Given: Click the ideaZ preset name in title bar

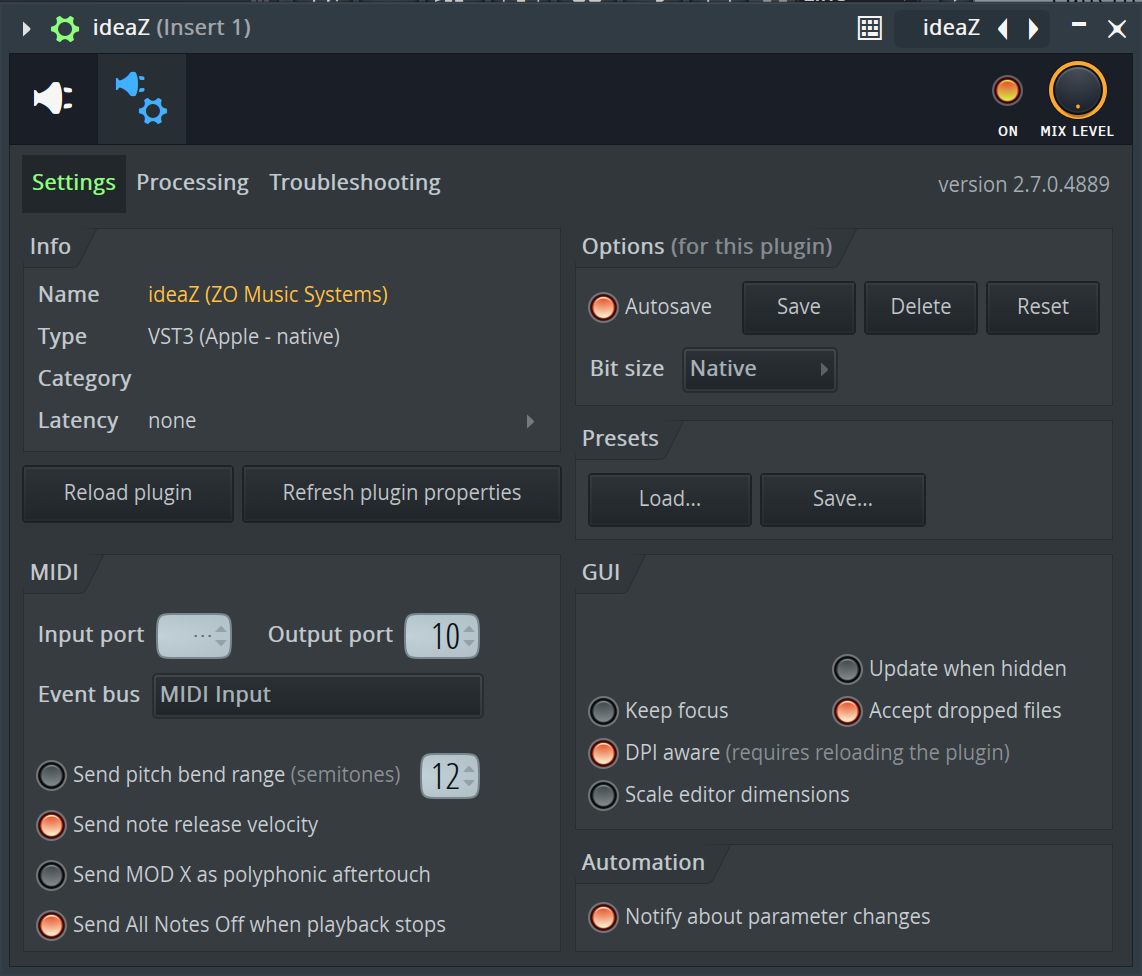Looking at the screenshot, I should pos(950,28).
